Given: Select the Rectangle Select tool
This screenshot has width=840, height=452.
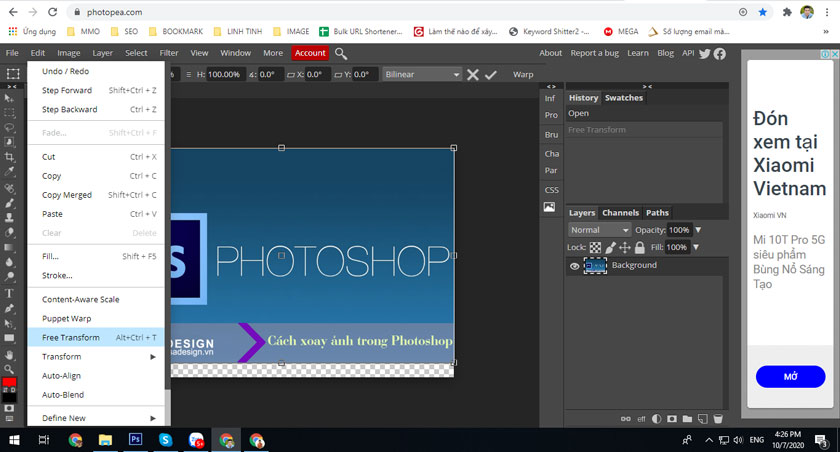Looking at the screenshot, I should pyautogui.click(x=9, y=113).
